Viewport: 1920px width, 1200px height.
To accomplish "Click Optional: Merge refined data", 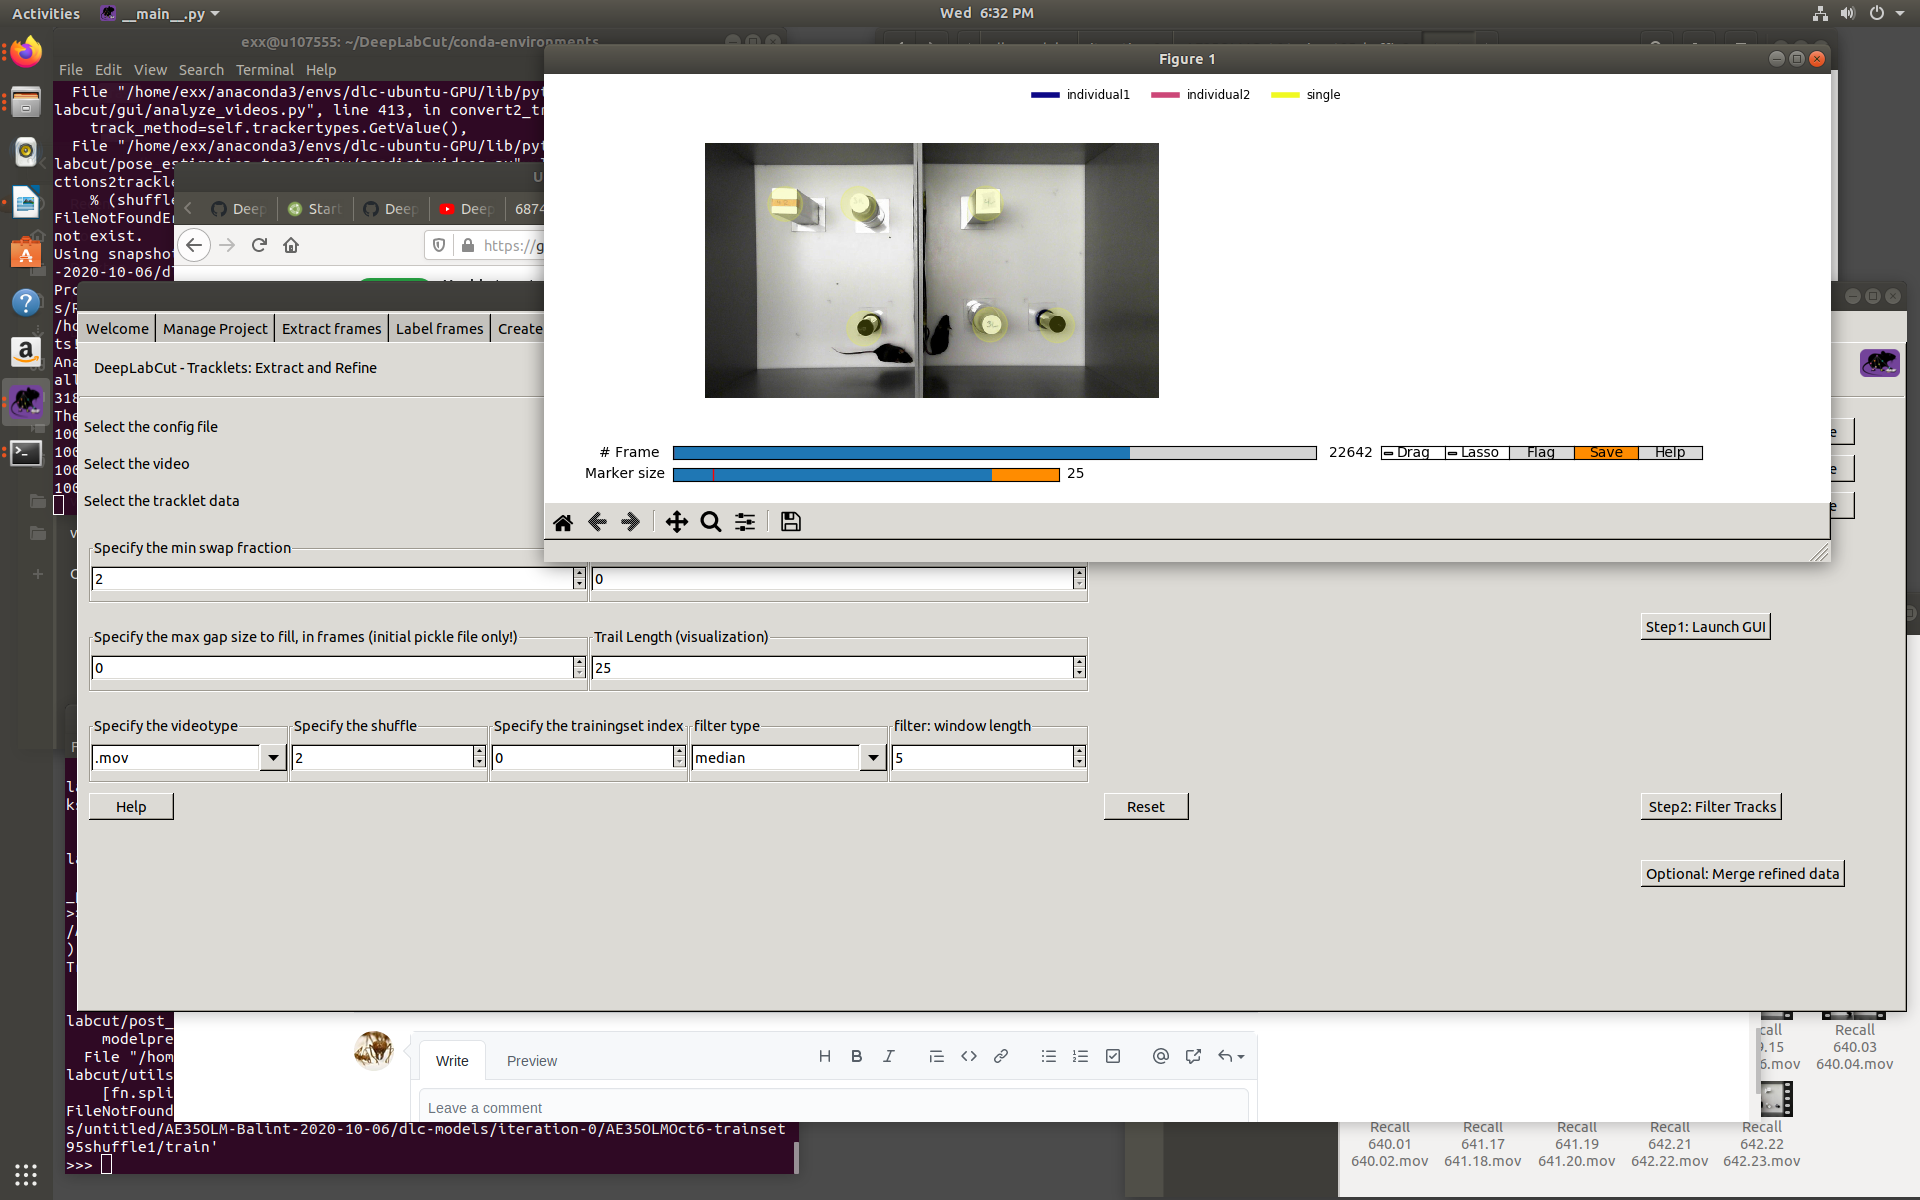I will click(1742, 873).
